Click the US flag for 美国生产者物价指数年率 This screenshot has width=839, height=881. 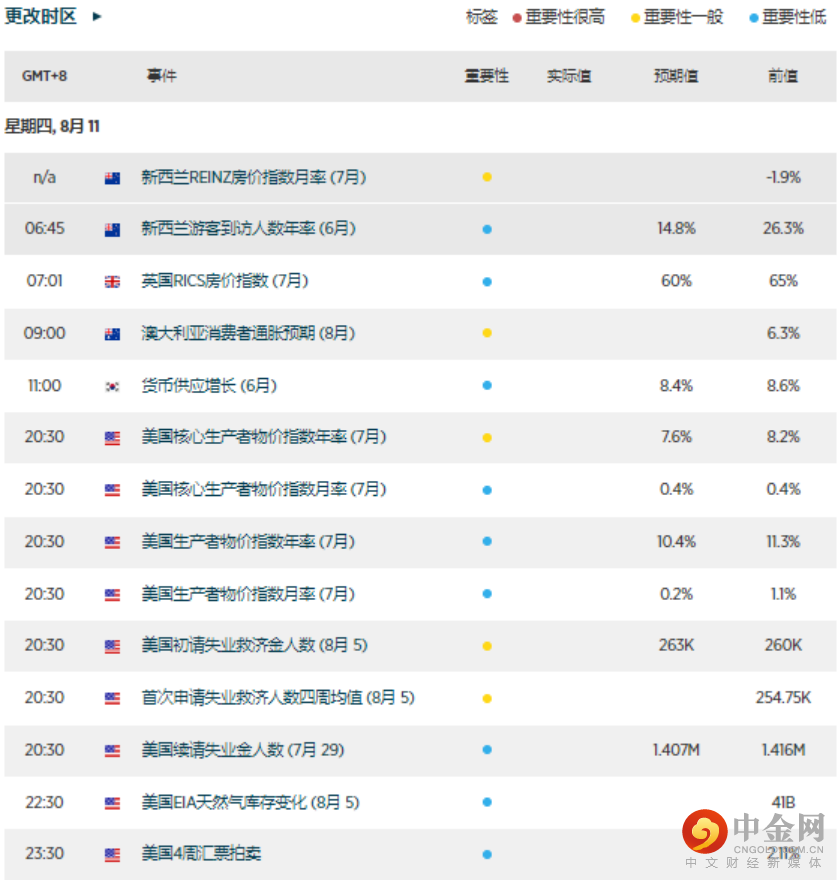point(112,542)
